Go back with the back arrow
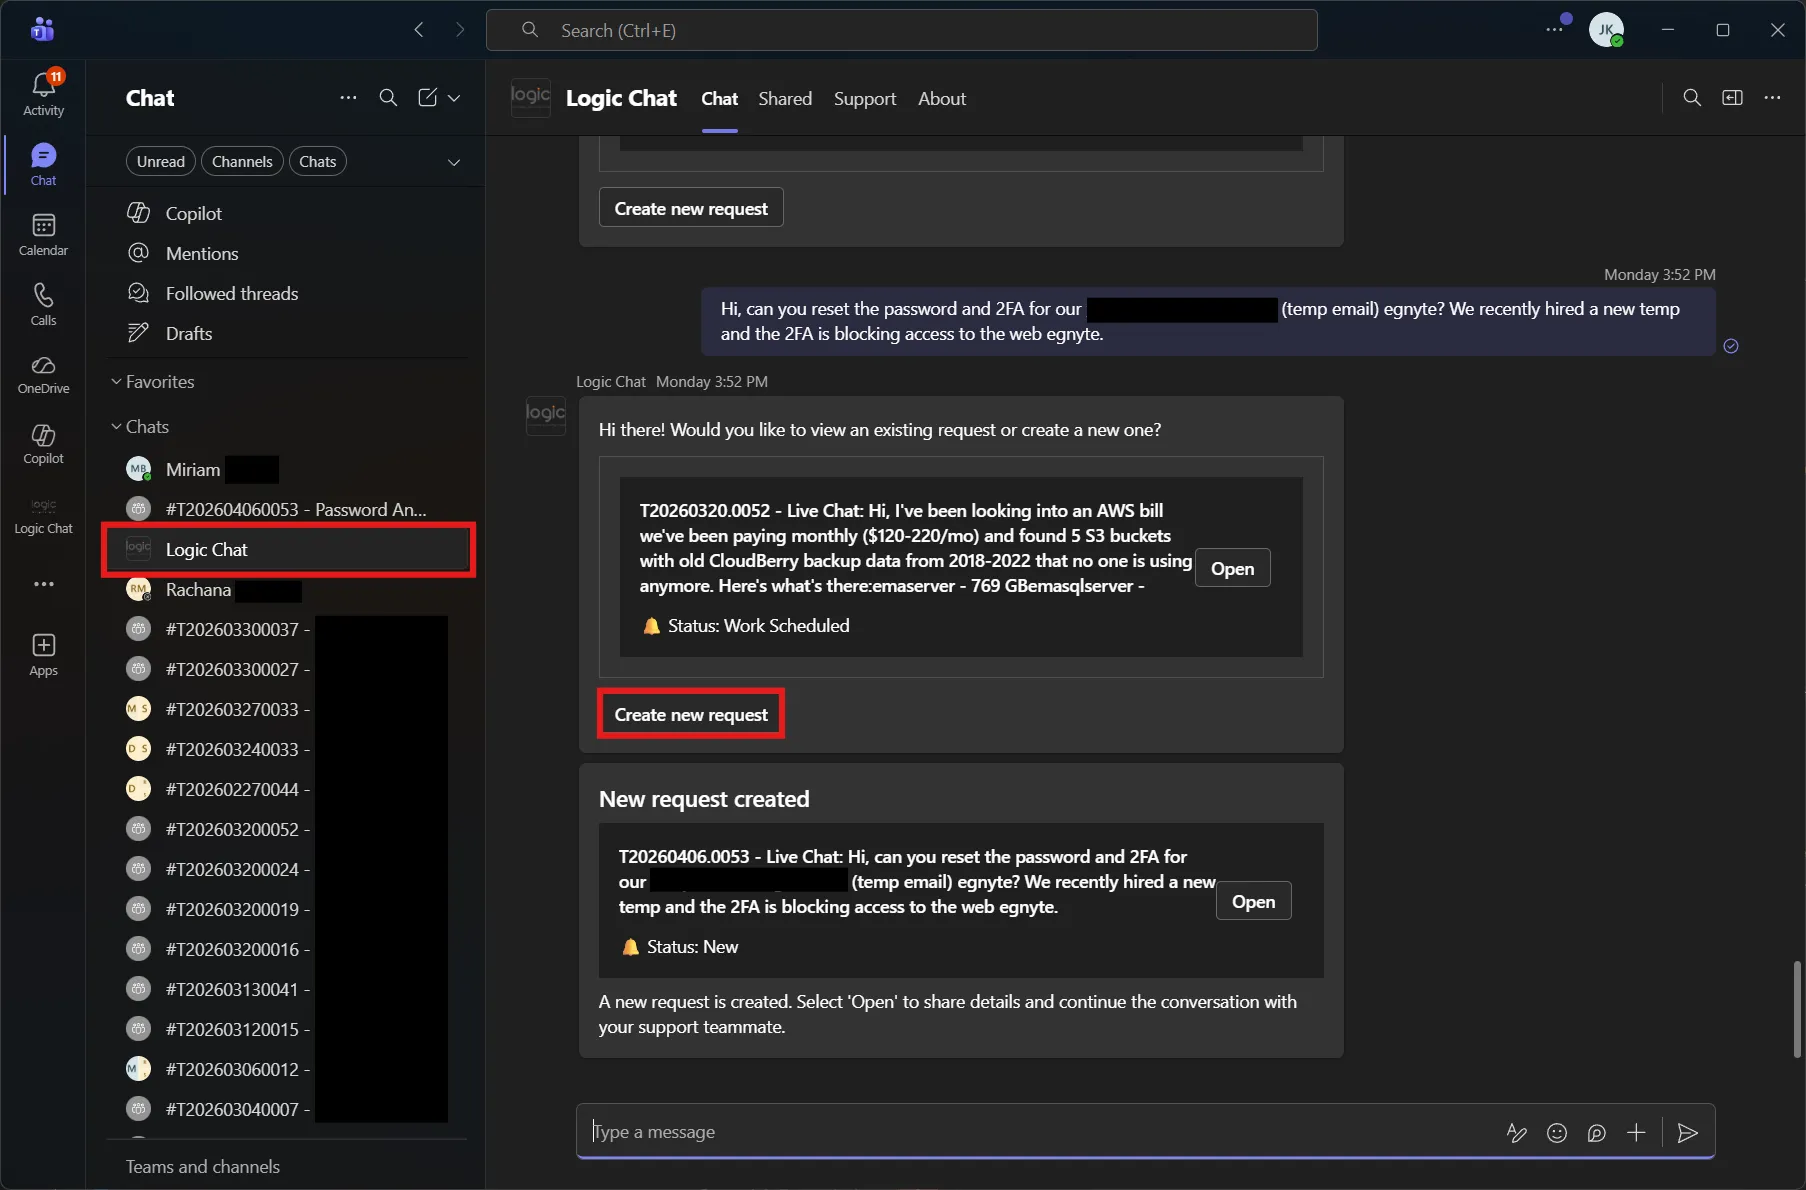 [419, 30]
